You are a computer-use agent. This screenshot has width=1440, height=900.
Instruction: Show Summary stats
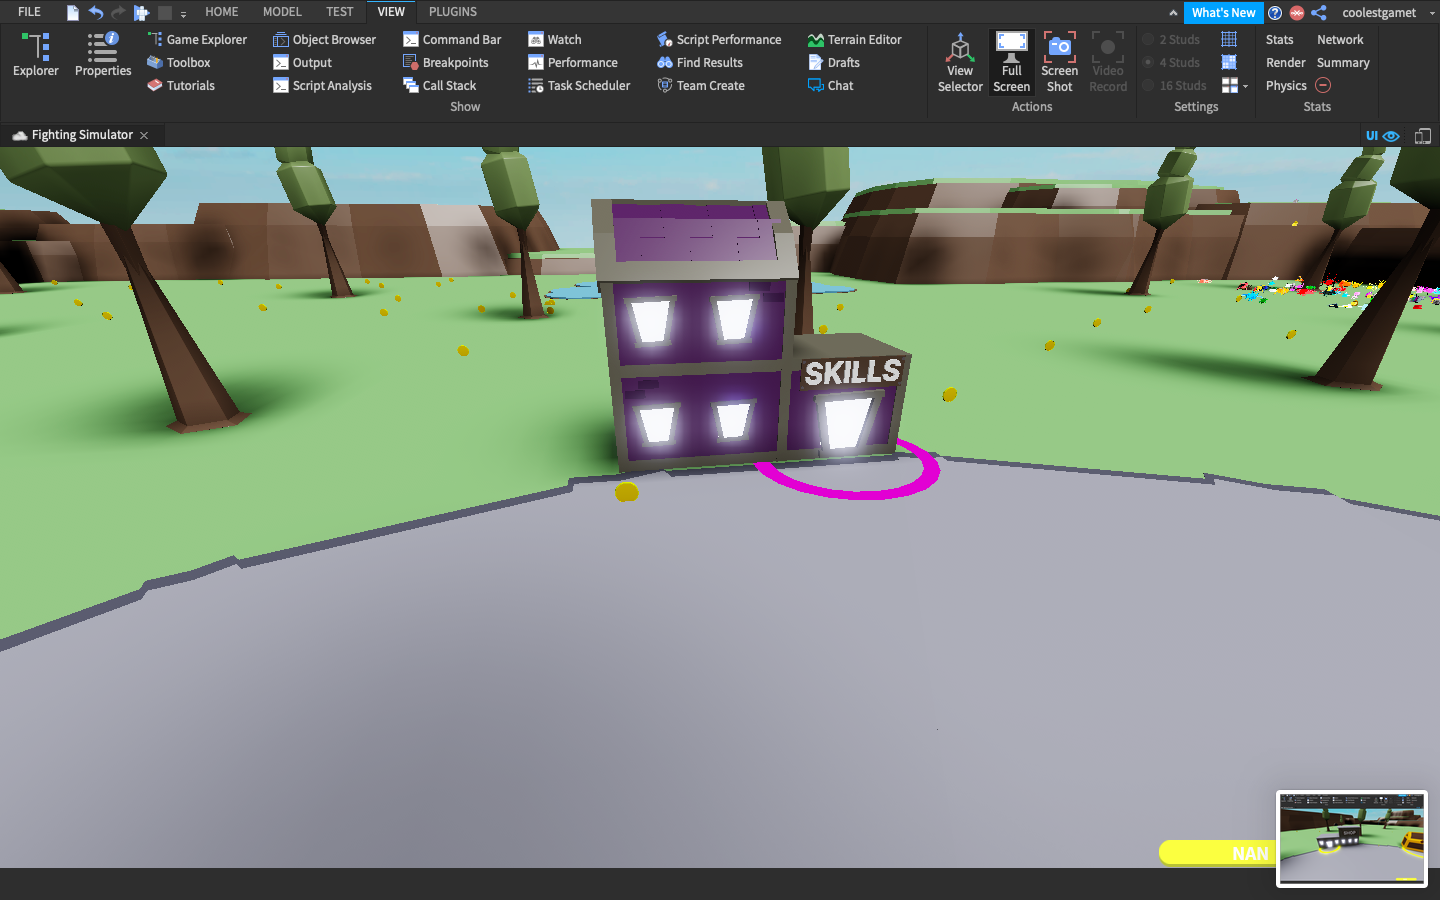(x=1343, y=62)
